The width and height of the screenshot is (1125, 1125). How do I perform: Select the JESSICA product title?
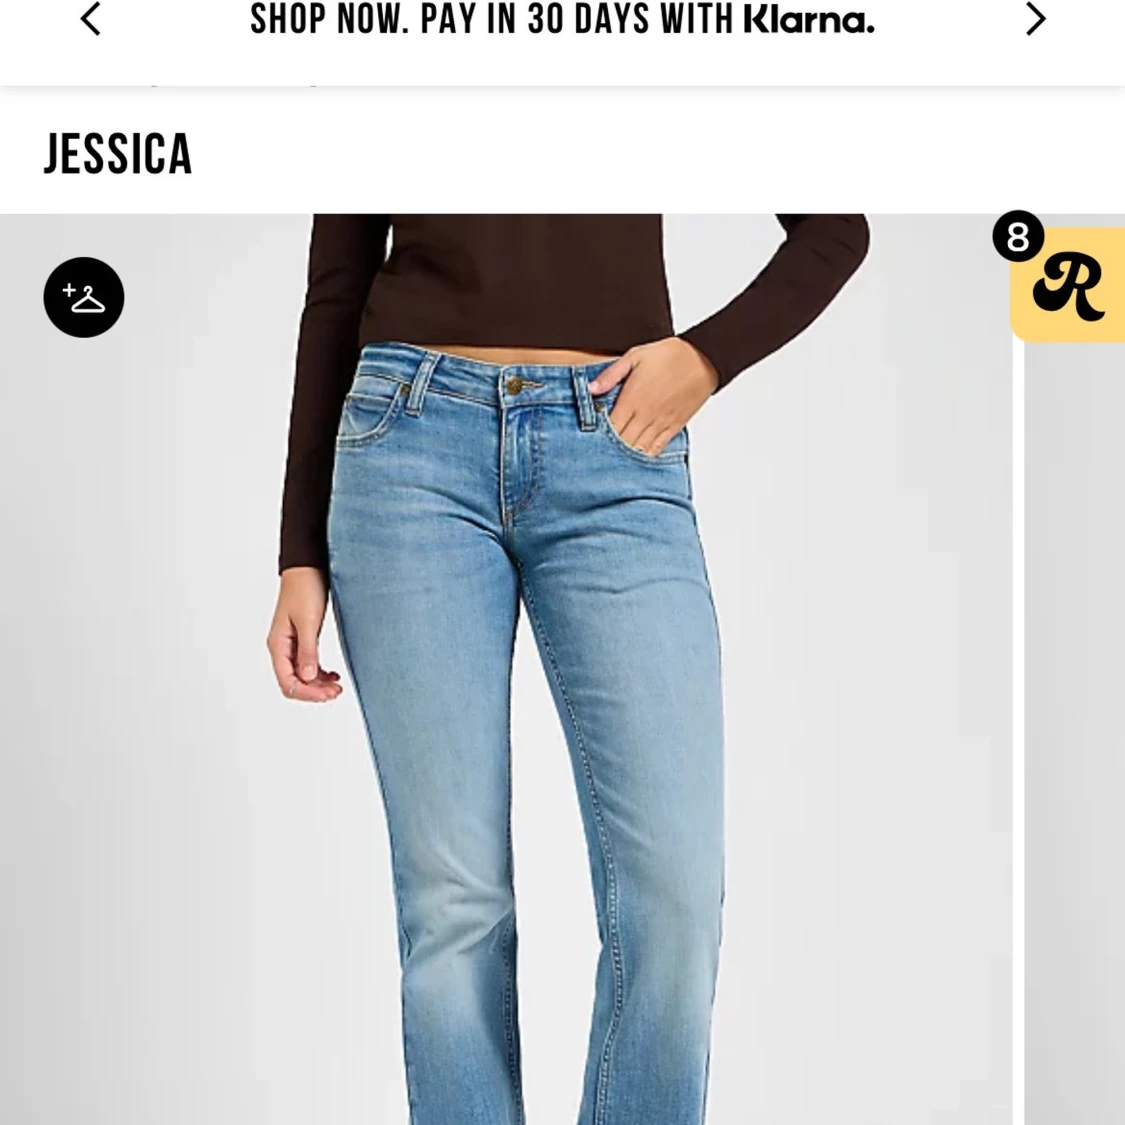(118, 154)
